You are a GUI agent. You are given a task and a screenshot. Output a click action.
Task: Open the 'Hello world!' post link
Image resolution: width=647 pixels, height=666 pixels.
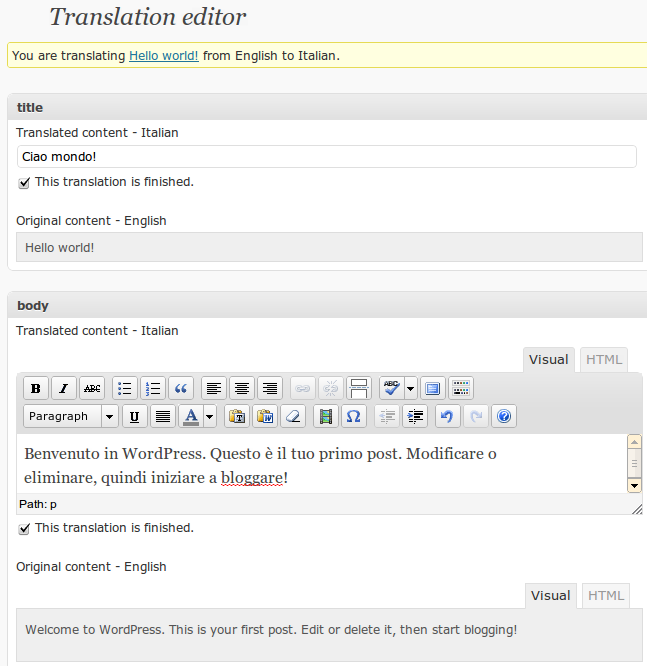click(164, 56)
